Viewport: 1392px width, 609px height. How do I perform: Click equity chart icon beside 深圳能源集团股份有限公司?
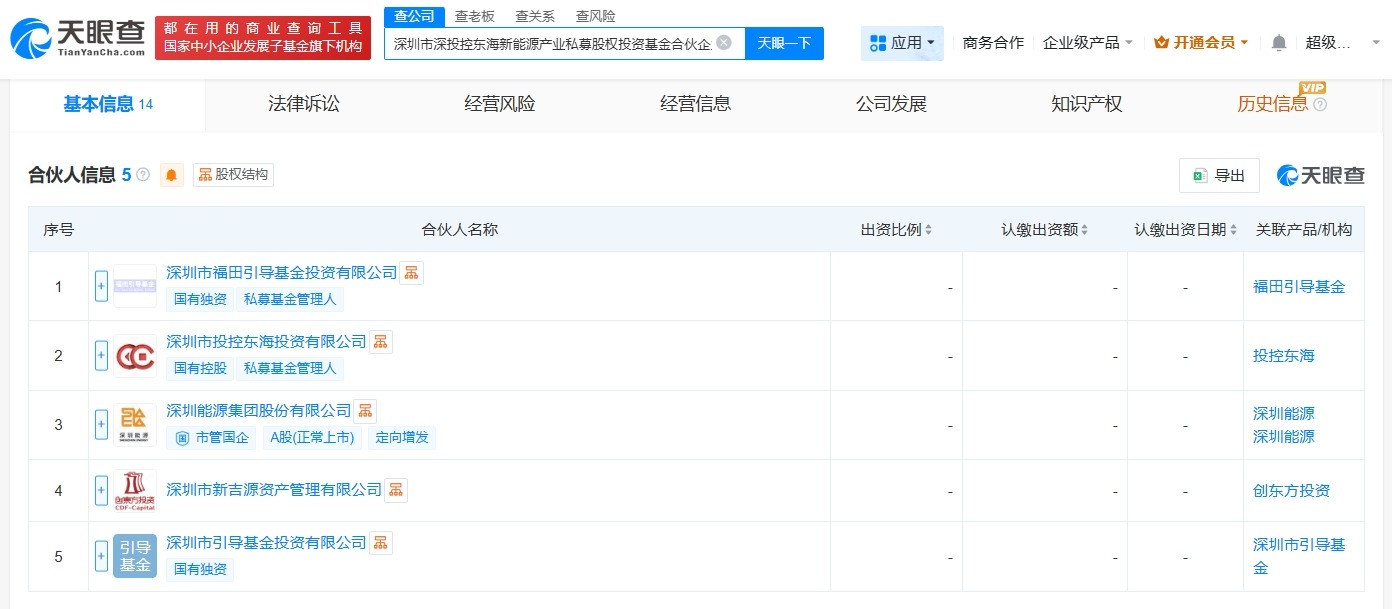pos(365,410)
